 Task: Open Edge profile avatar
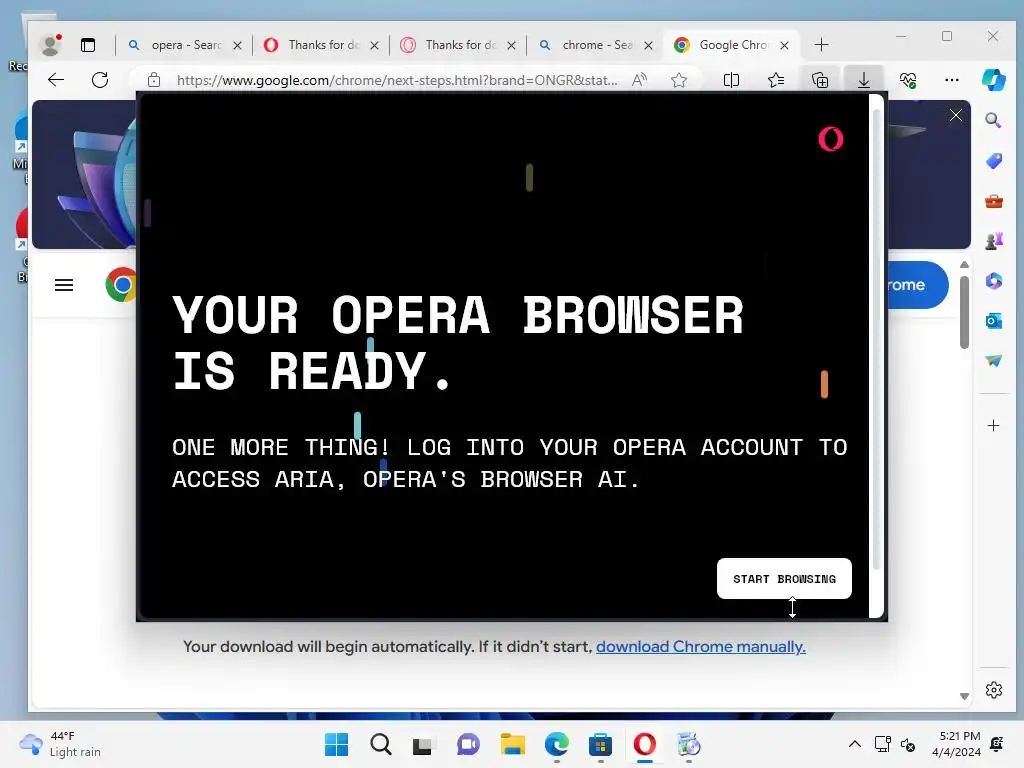[50, 44]
